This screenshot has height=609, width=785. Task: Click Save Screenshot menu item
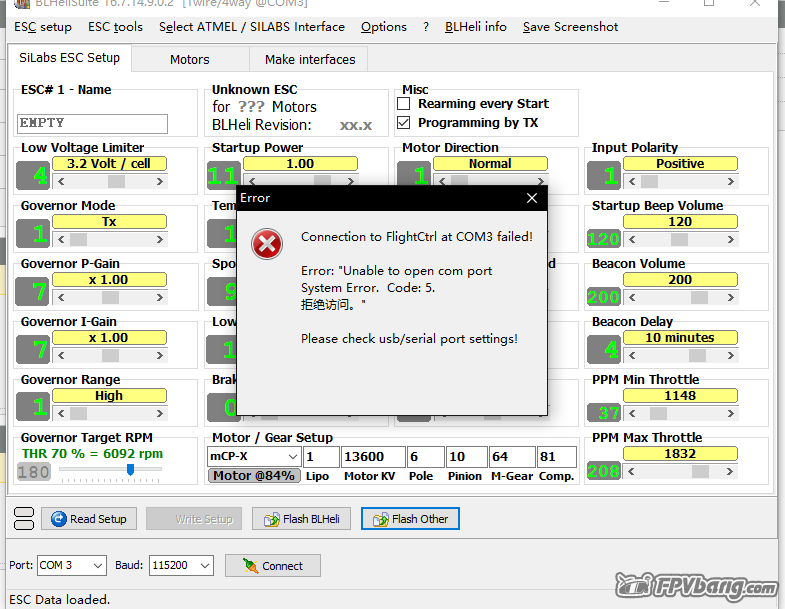click(570, 27)
